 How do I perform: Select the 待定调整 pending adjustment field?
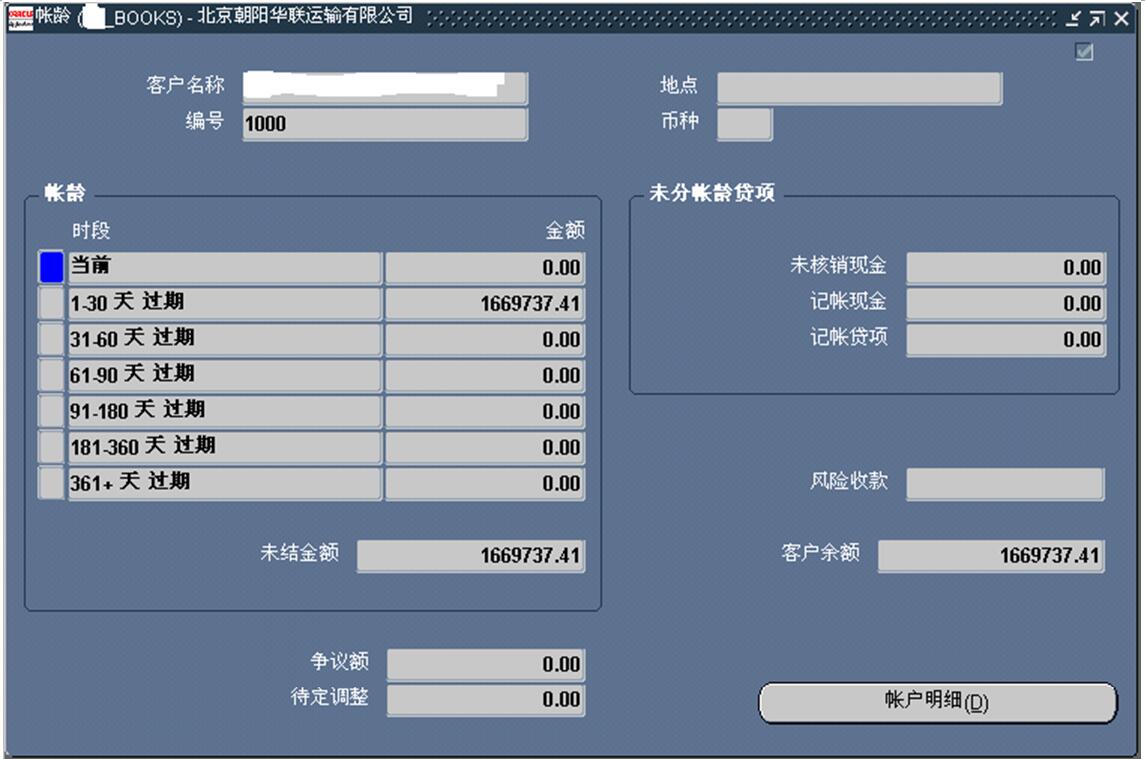tap(485, 700)
